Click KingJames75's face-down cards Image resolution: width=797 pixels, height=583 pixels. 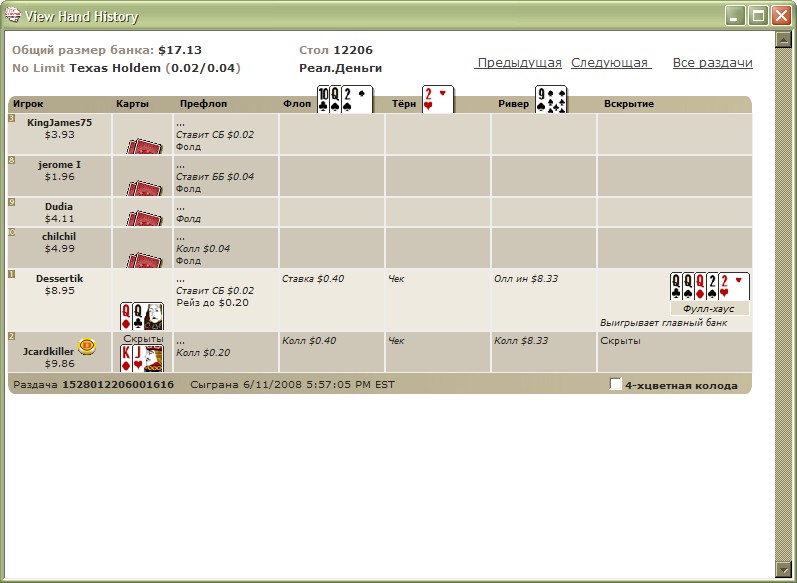[x=143, y=145]
